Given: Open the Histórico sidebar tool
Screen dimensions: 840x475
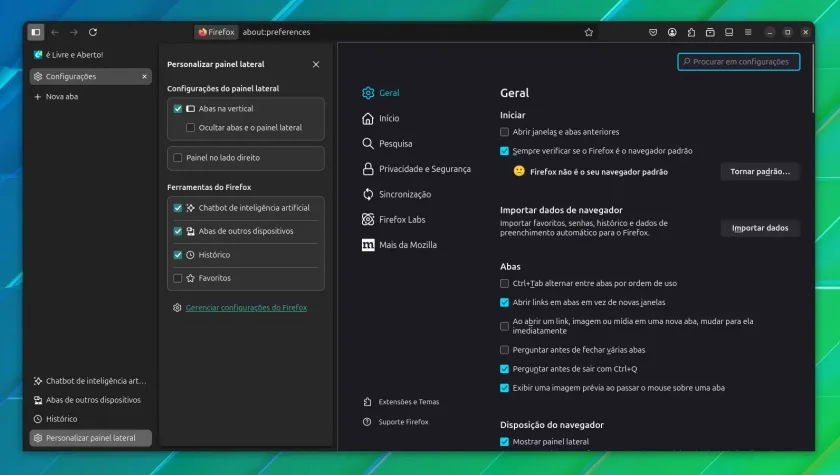Looking at the screenshot, I should pos(90,419).
